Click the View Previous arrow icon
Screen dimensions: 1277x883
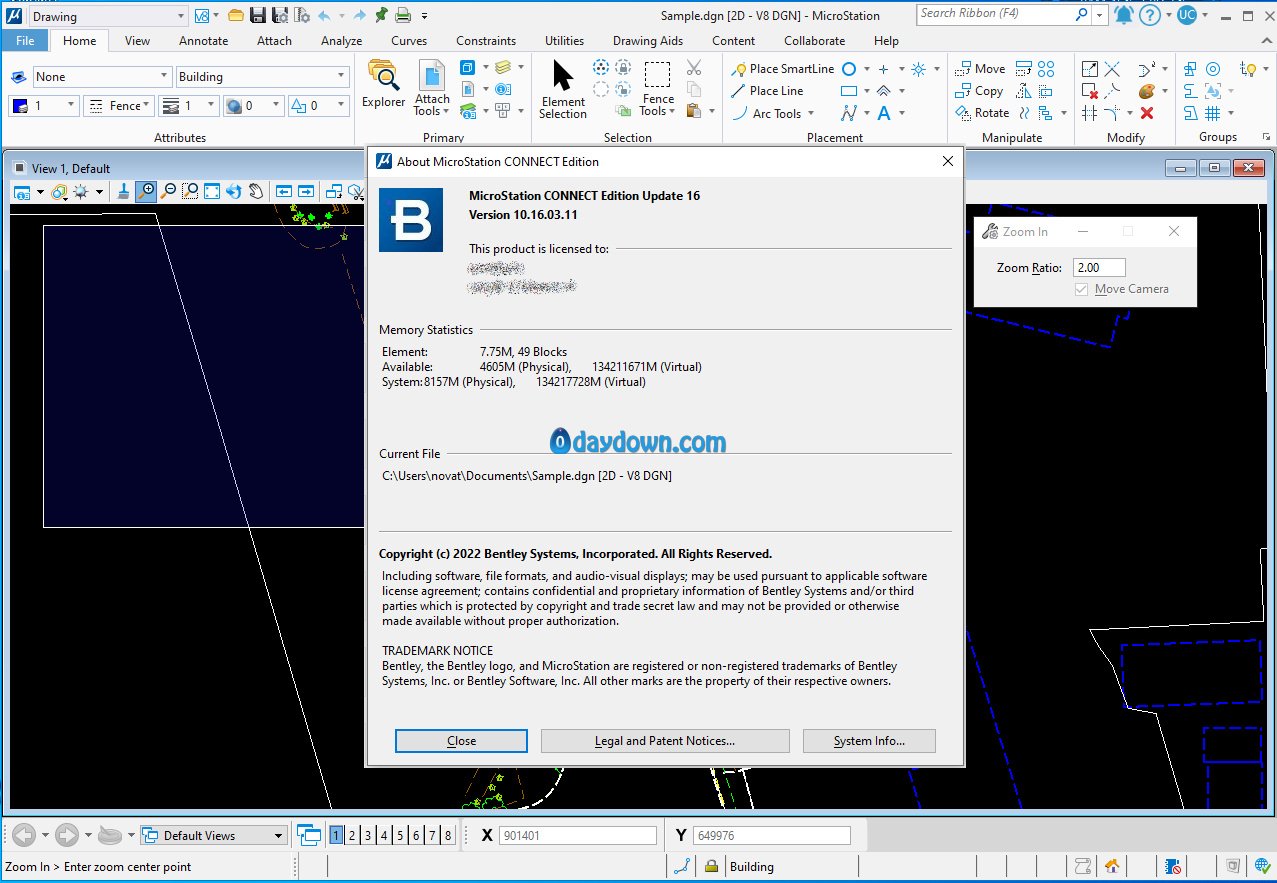point(284,191)
